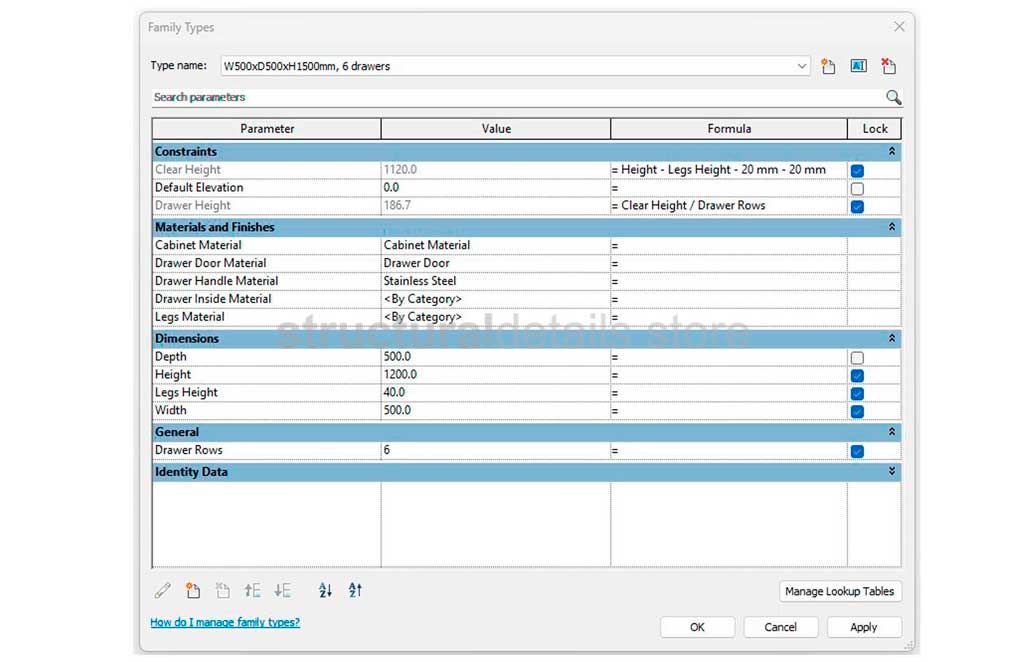Image resolution: width=1024 pixels, height=662 pixels.
Task: Move parameter up with arrow icon
Action: tap(253, 591)
